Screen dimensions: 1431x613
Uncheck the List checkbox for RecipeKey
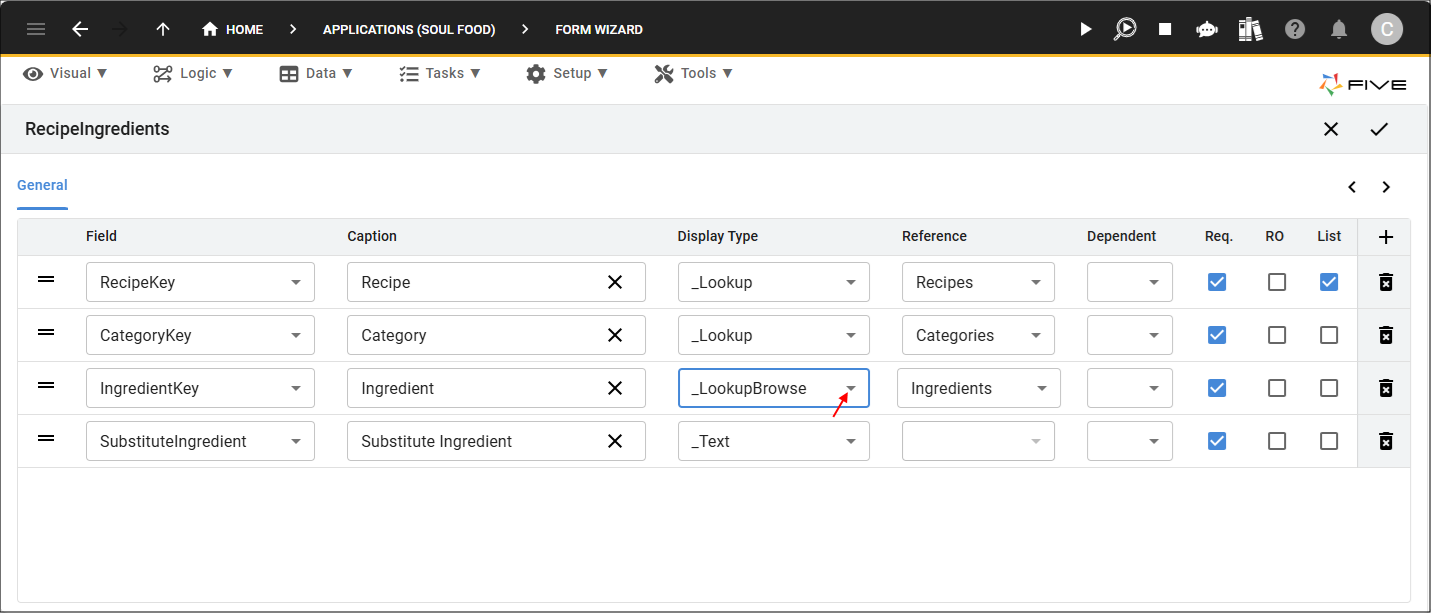click(1329, 282)
